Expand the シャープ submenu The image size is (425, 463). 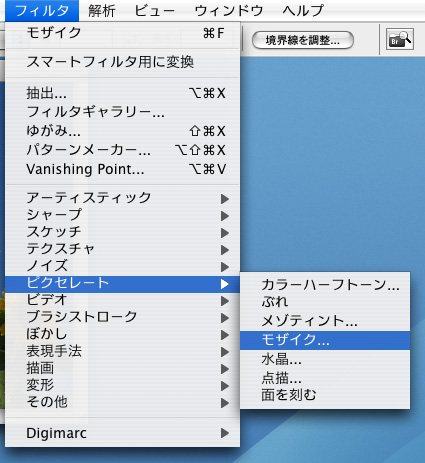pos(122,215)
